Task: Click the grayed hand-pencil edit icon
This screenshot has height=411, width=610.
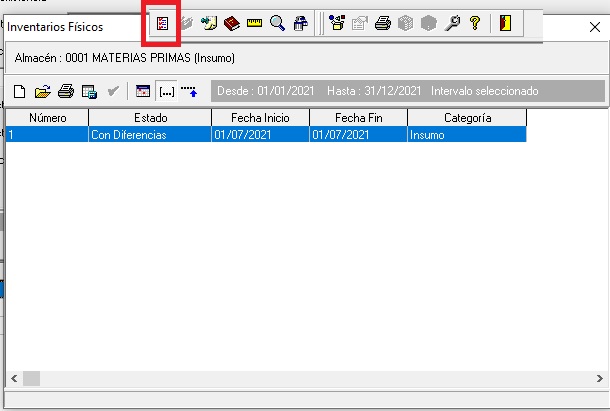Action: [x=186, y=23]
